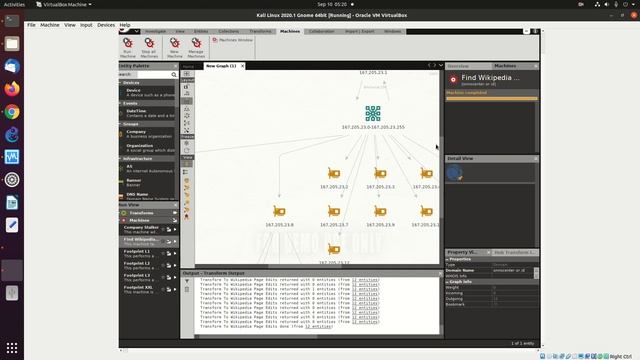Select the IP entity 167.205.23.3
Viewport: 640px width, 360px height.
tap(380, 173)
